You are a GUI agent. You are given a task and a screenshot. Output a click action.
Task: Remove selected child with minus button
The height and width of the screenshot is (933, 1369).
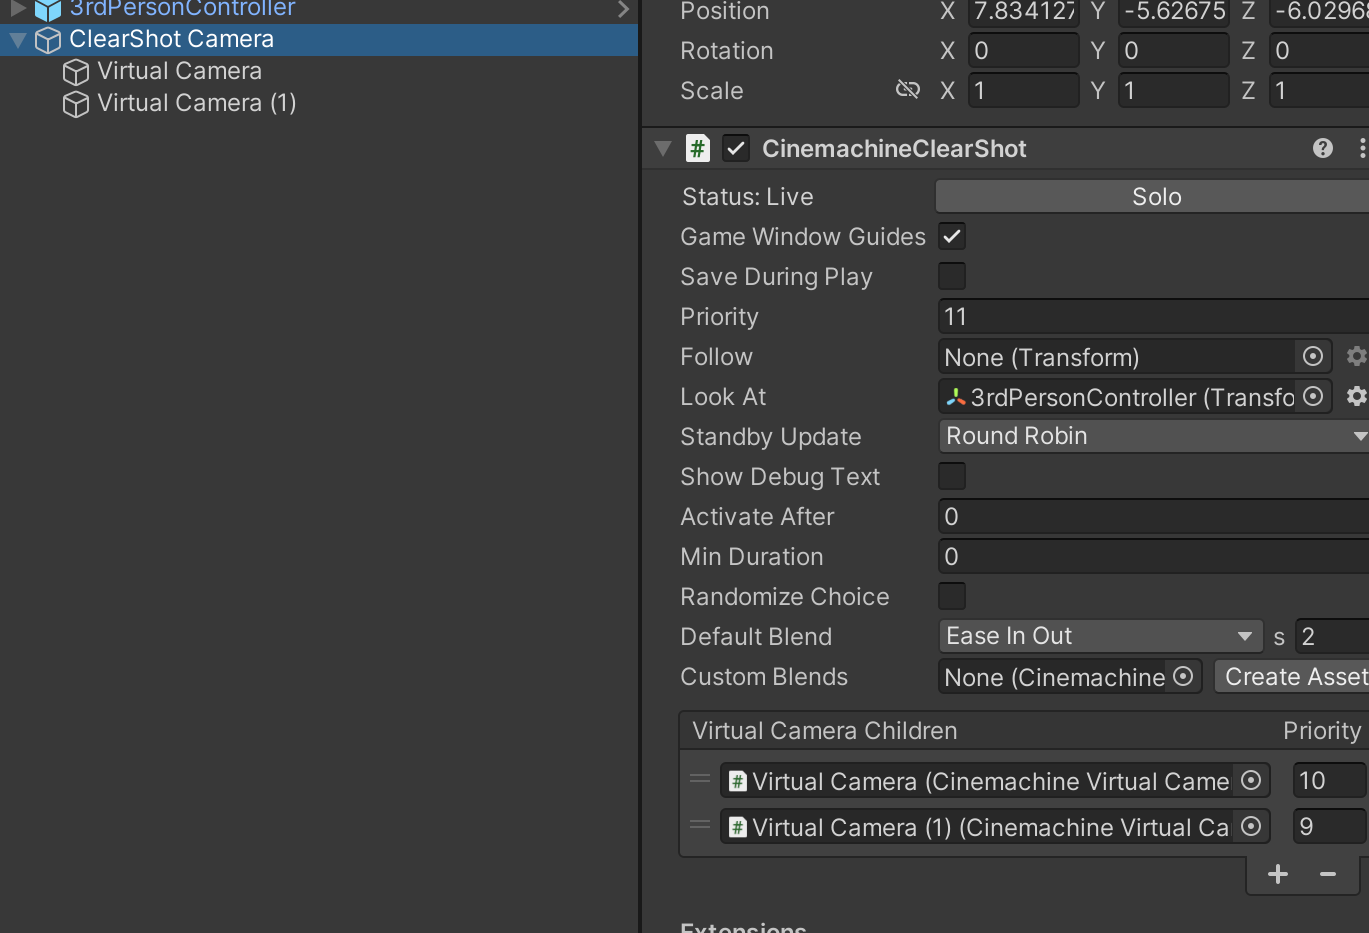tap(1328, 874)
